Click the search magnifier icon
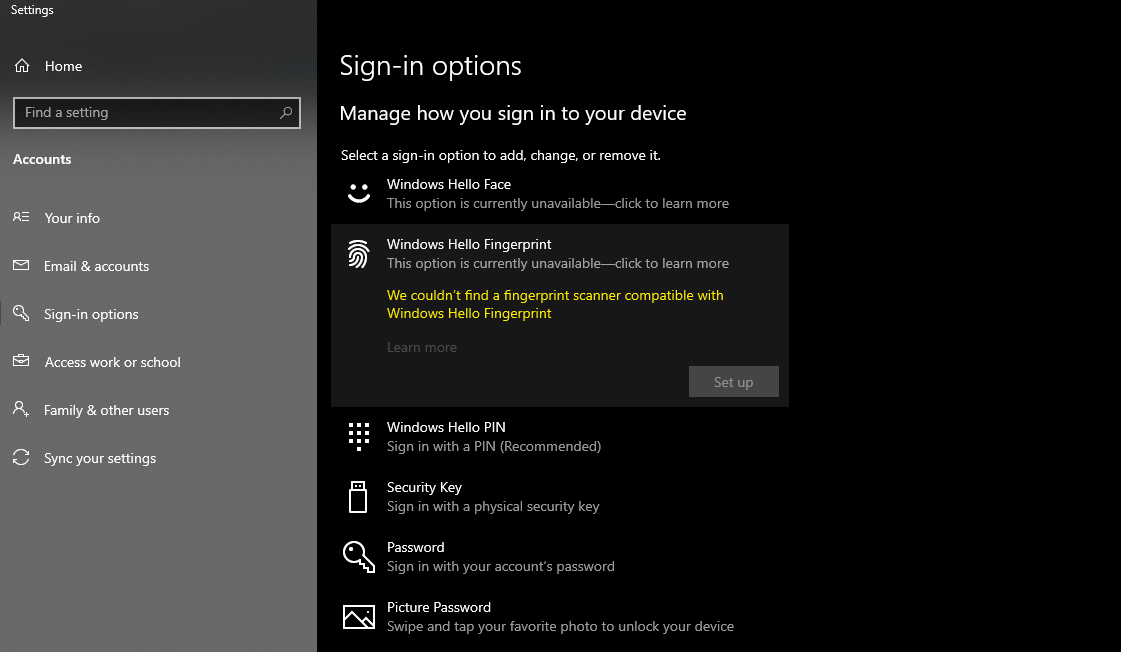The width and height of the screenshot is (1121, 652). (286, 112)
